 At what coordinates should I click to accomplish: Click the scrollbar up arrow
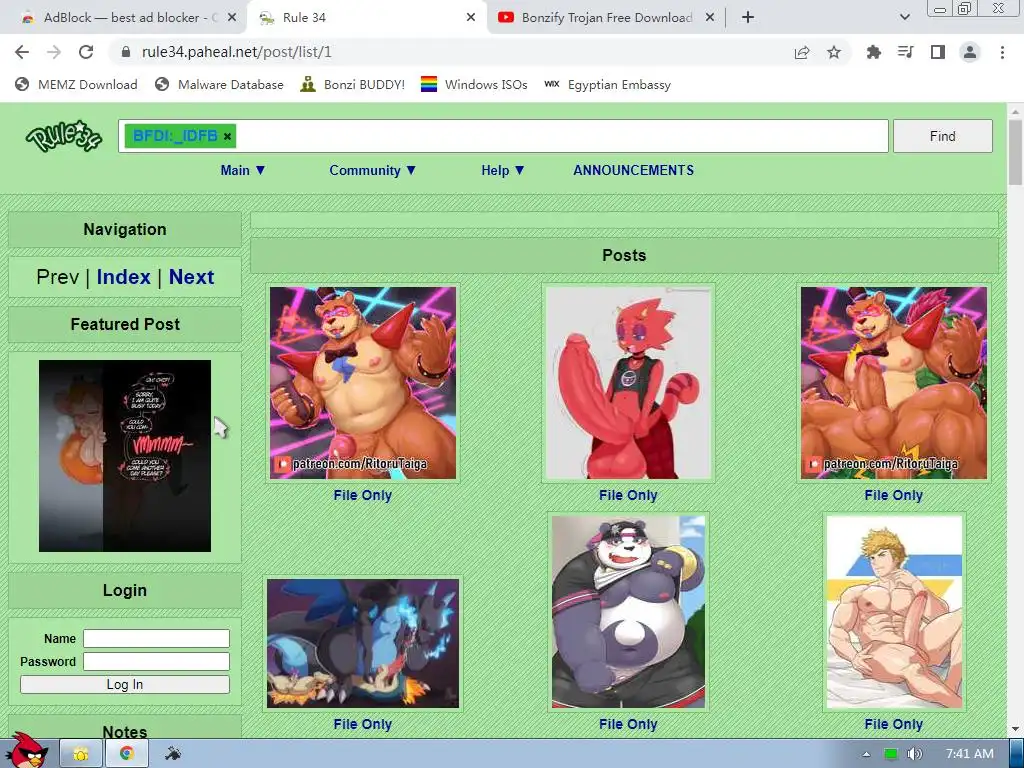(1015, 111)
